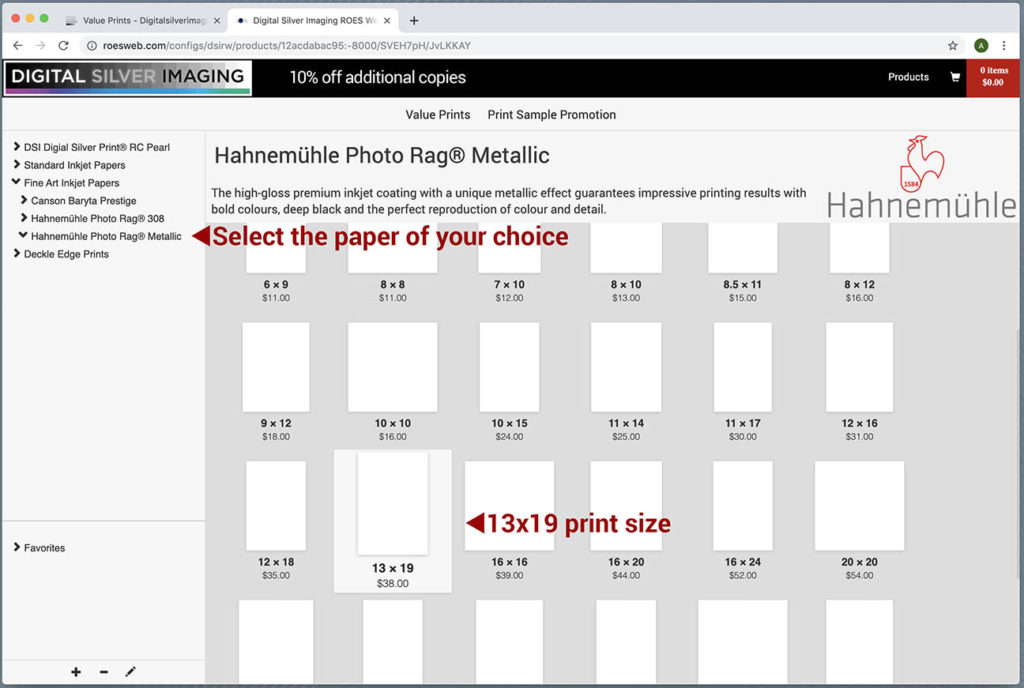
Task: Expand the Favorites section
Action: pos(17,547)
